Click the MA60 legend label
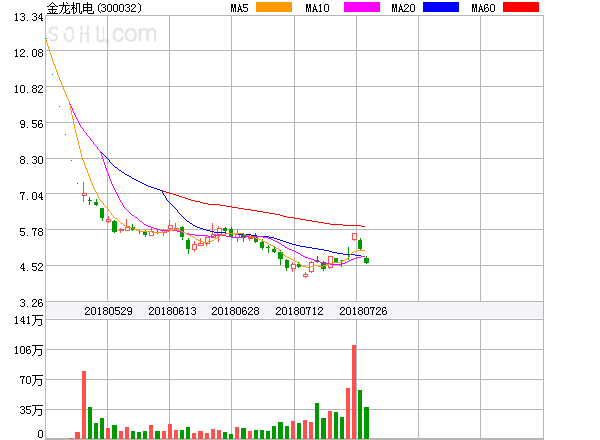600x440 pixels. [483, 8]
